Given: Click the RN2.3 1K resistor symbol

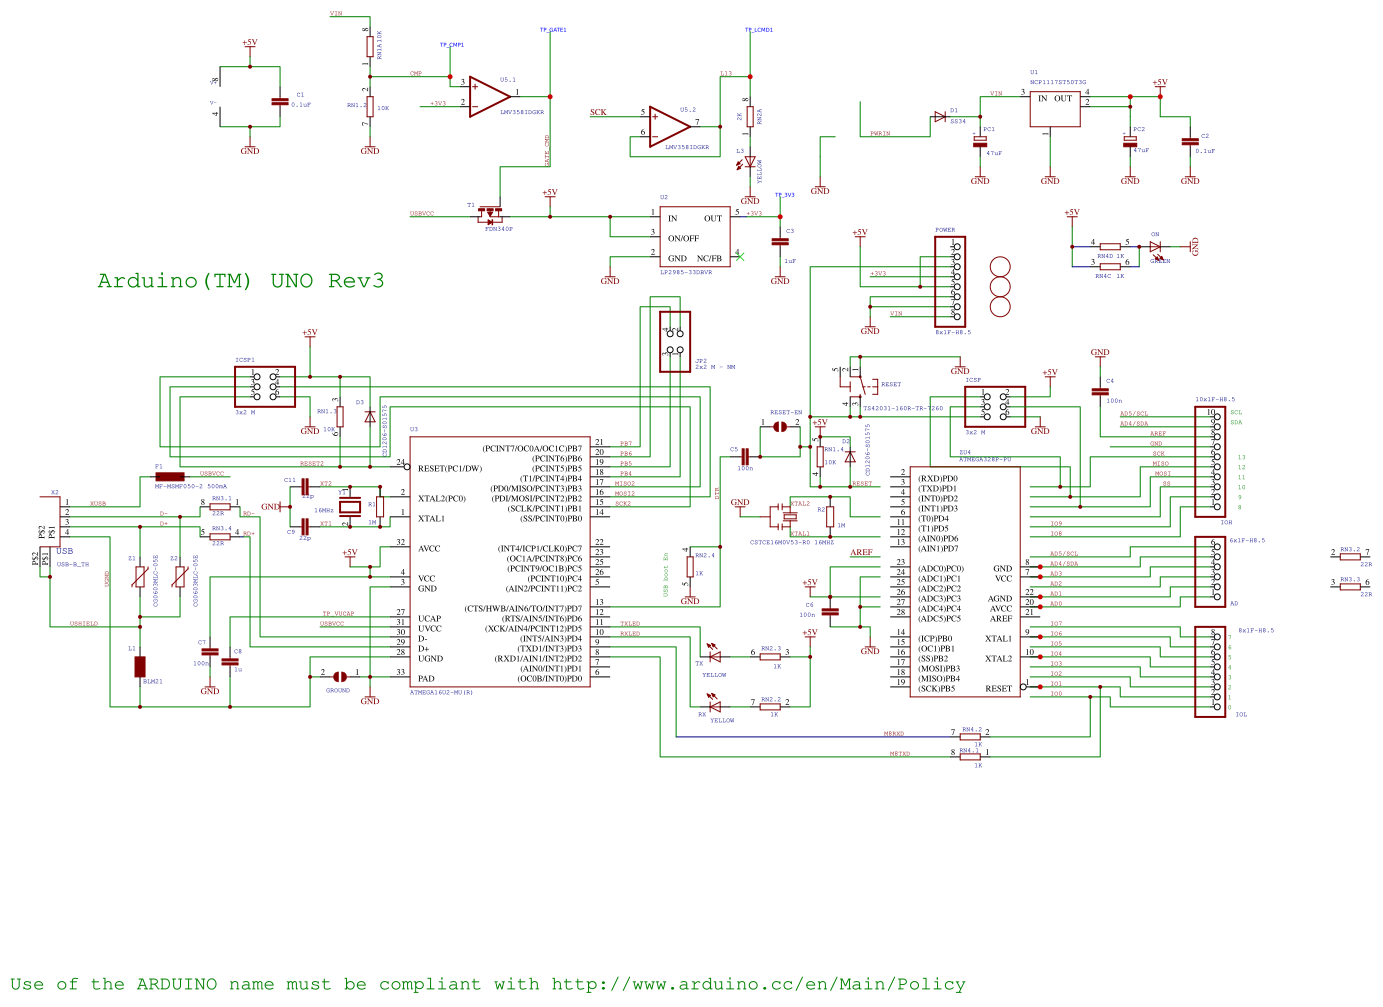Looking at the screenshot, I should pos(770,657).
